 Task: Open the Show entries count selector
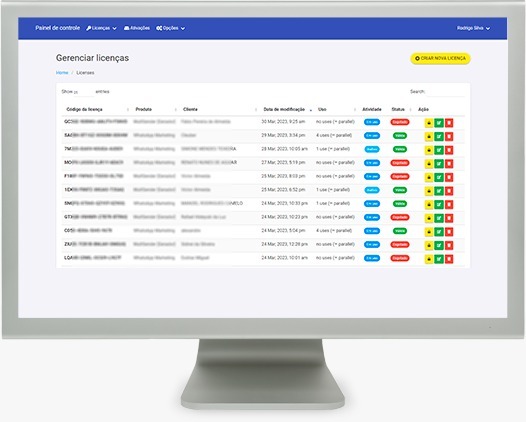pyautogui.click(x=84, y=92)
